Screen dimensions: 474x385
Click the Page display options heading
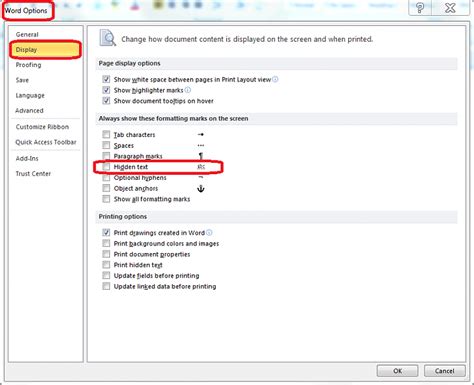[x=129, y=63]
